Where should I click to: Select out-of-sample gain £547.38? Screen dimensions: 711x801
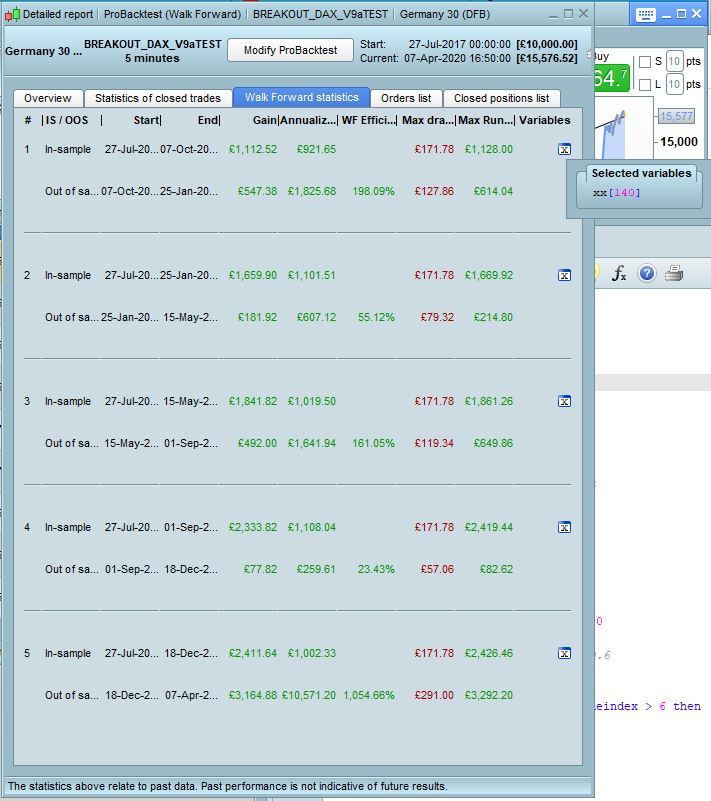pyautogui.click(x=257, y=191)
